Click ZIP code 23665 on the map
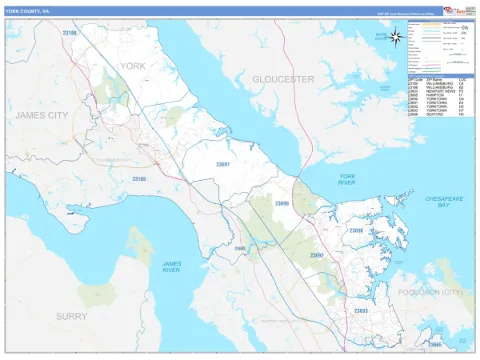Image resolution: width=480 pixels, height=360 pixels. [x=435, y=344]
